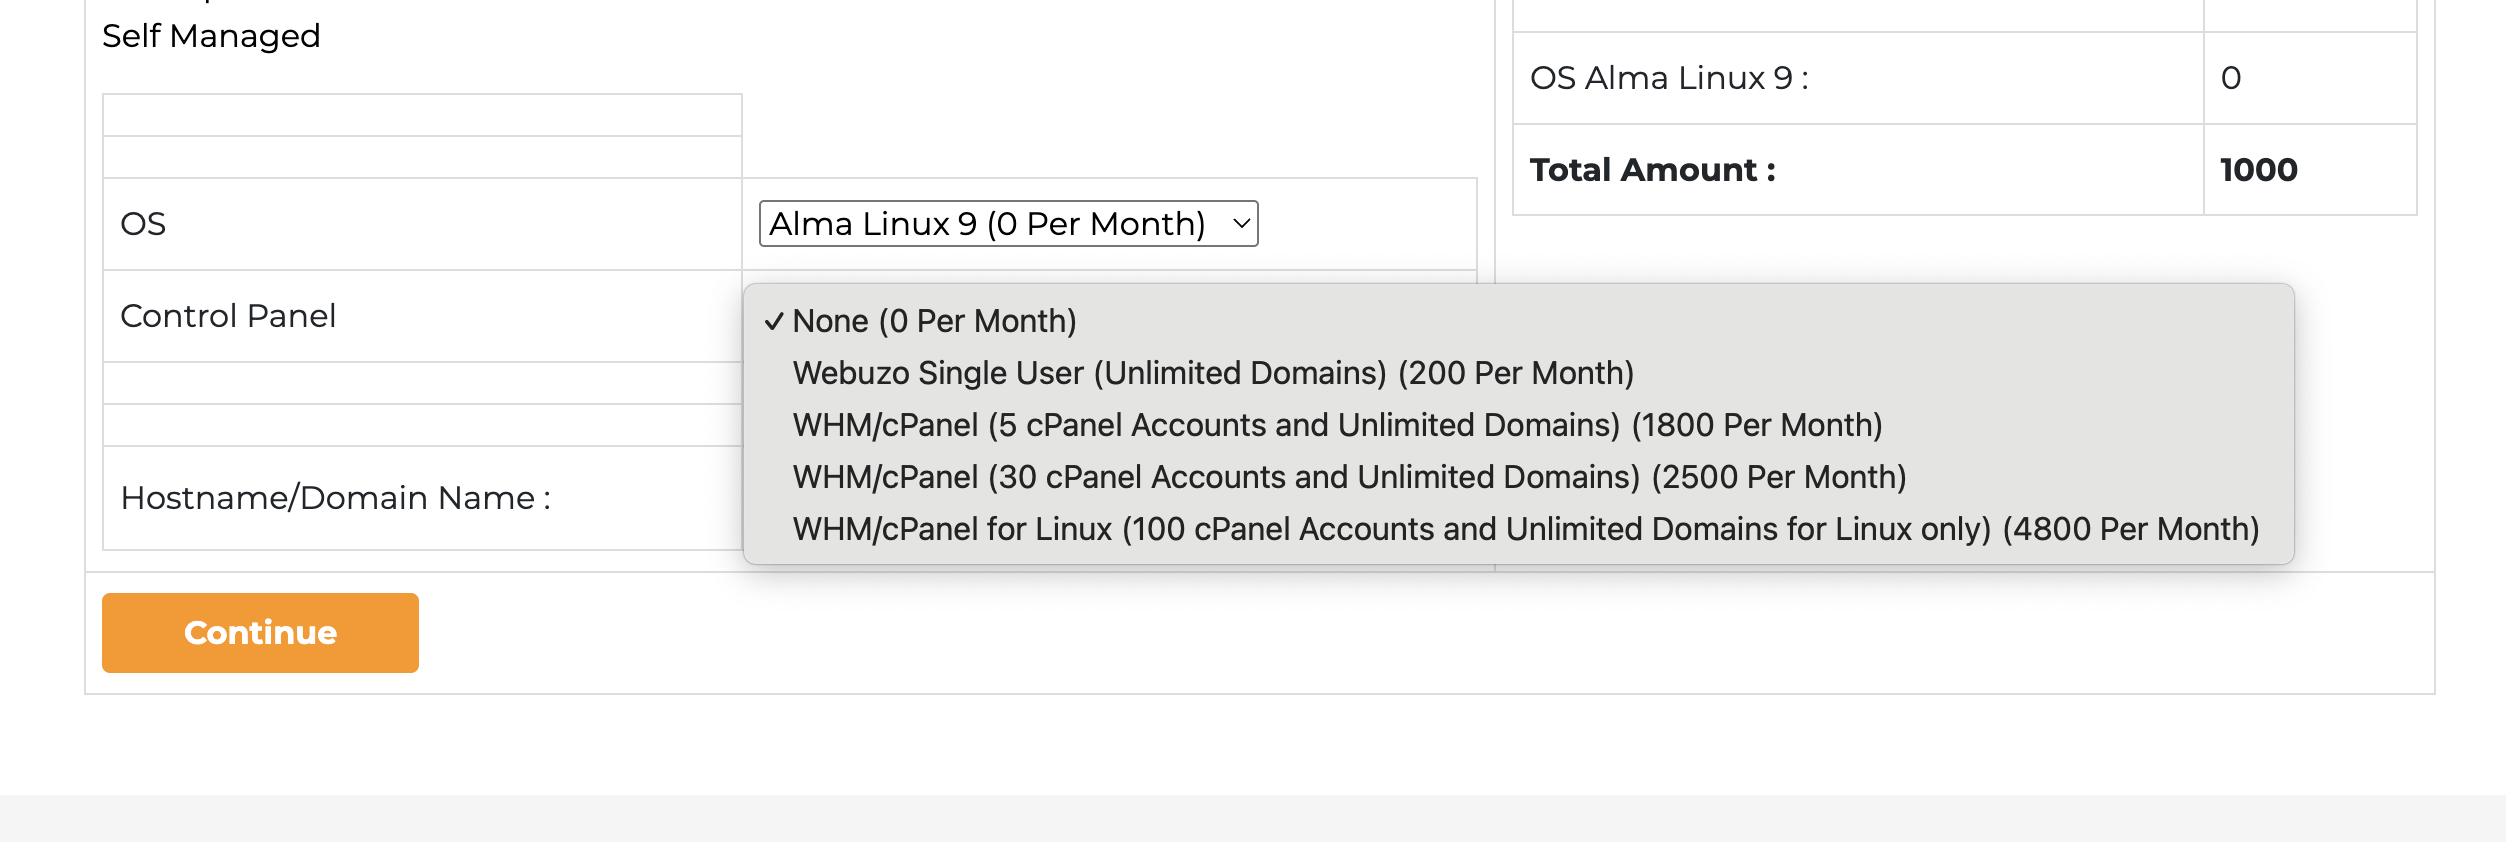Click the Control Panel field label
This screenshot has height=842, width=2506.
pyautogui.click(x=228, y=316)
